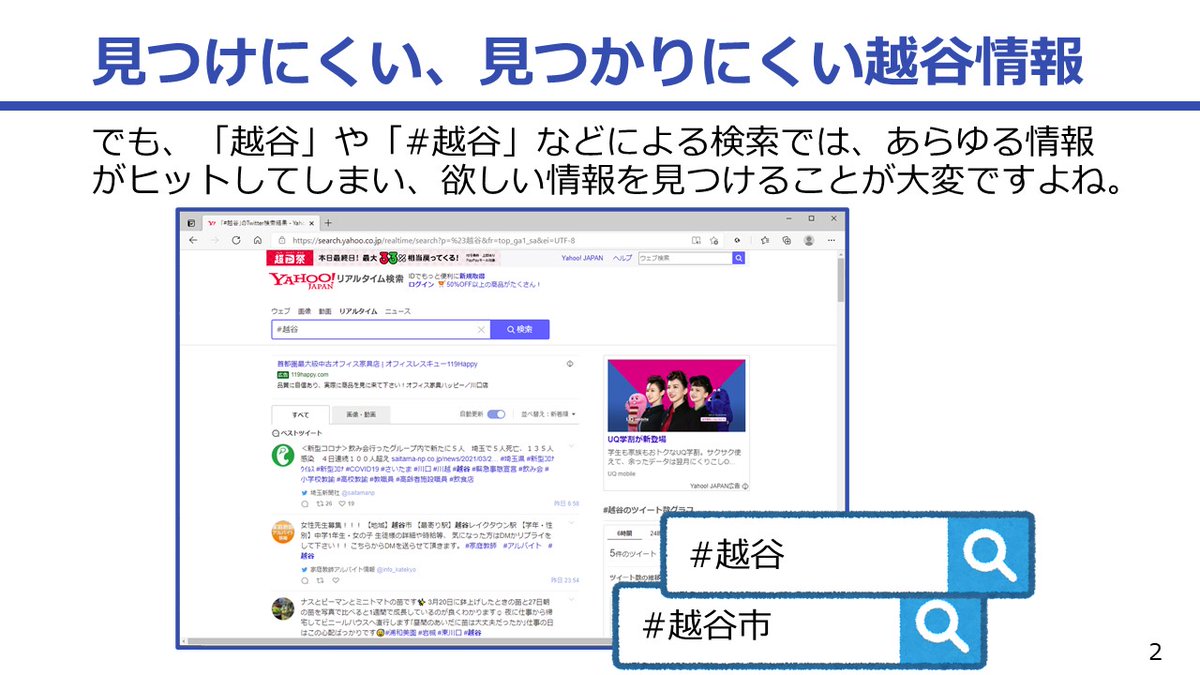Screen dimensions: 1200x675
Task: Open a new tab with the plus button
Action: 329,222
